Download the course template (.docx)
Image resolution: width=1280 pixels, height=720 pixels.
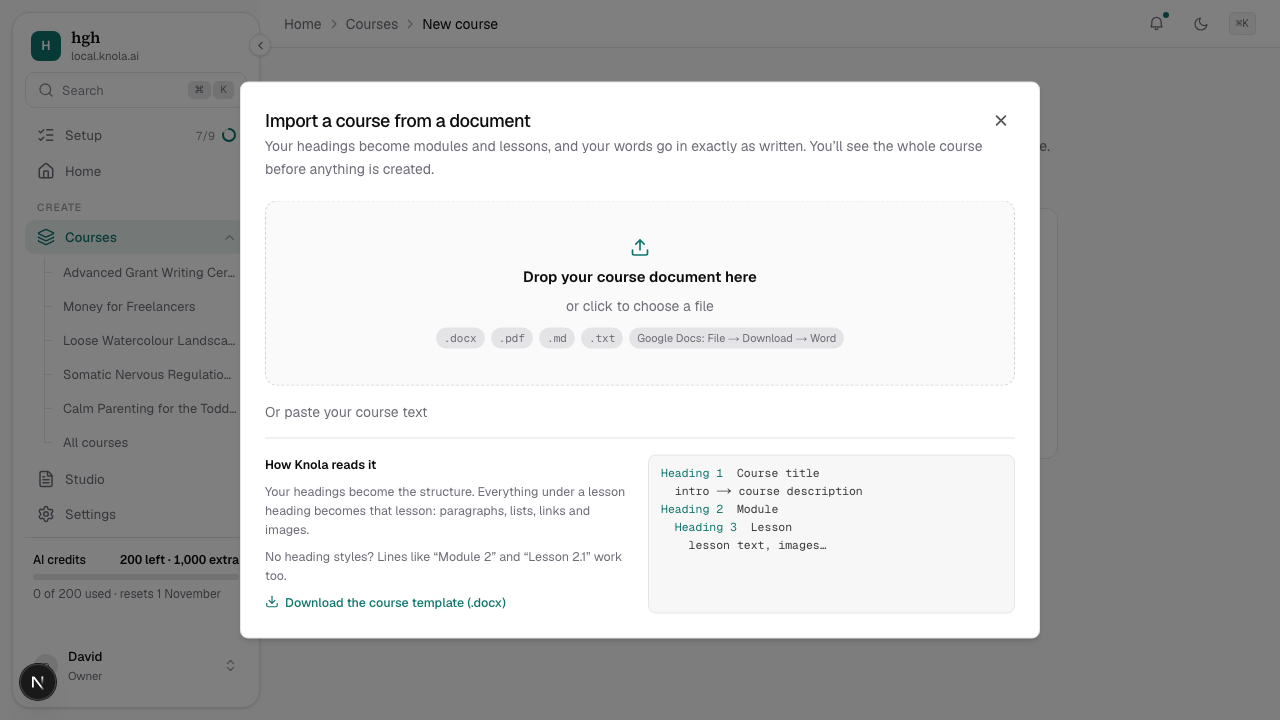tap(386, 603)
